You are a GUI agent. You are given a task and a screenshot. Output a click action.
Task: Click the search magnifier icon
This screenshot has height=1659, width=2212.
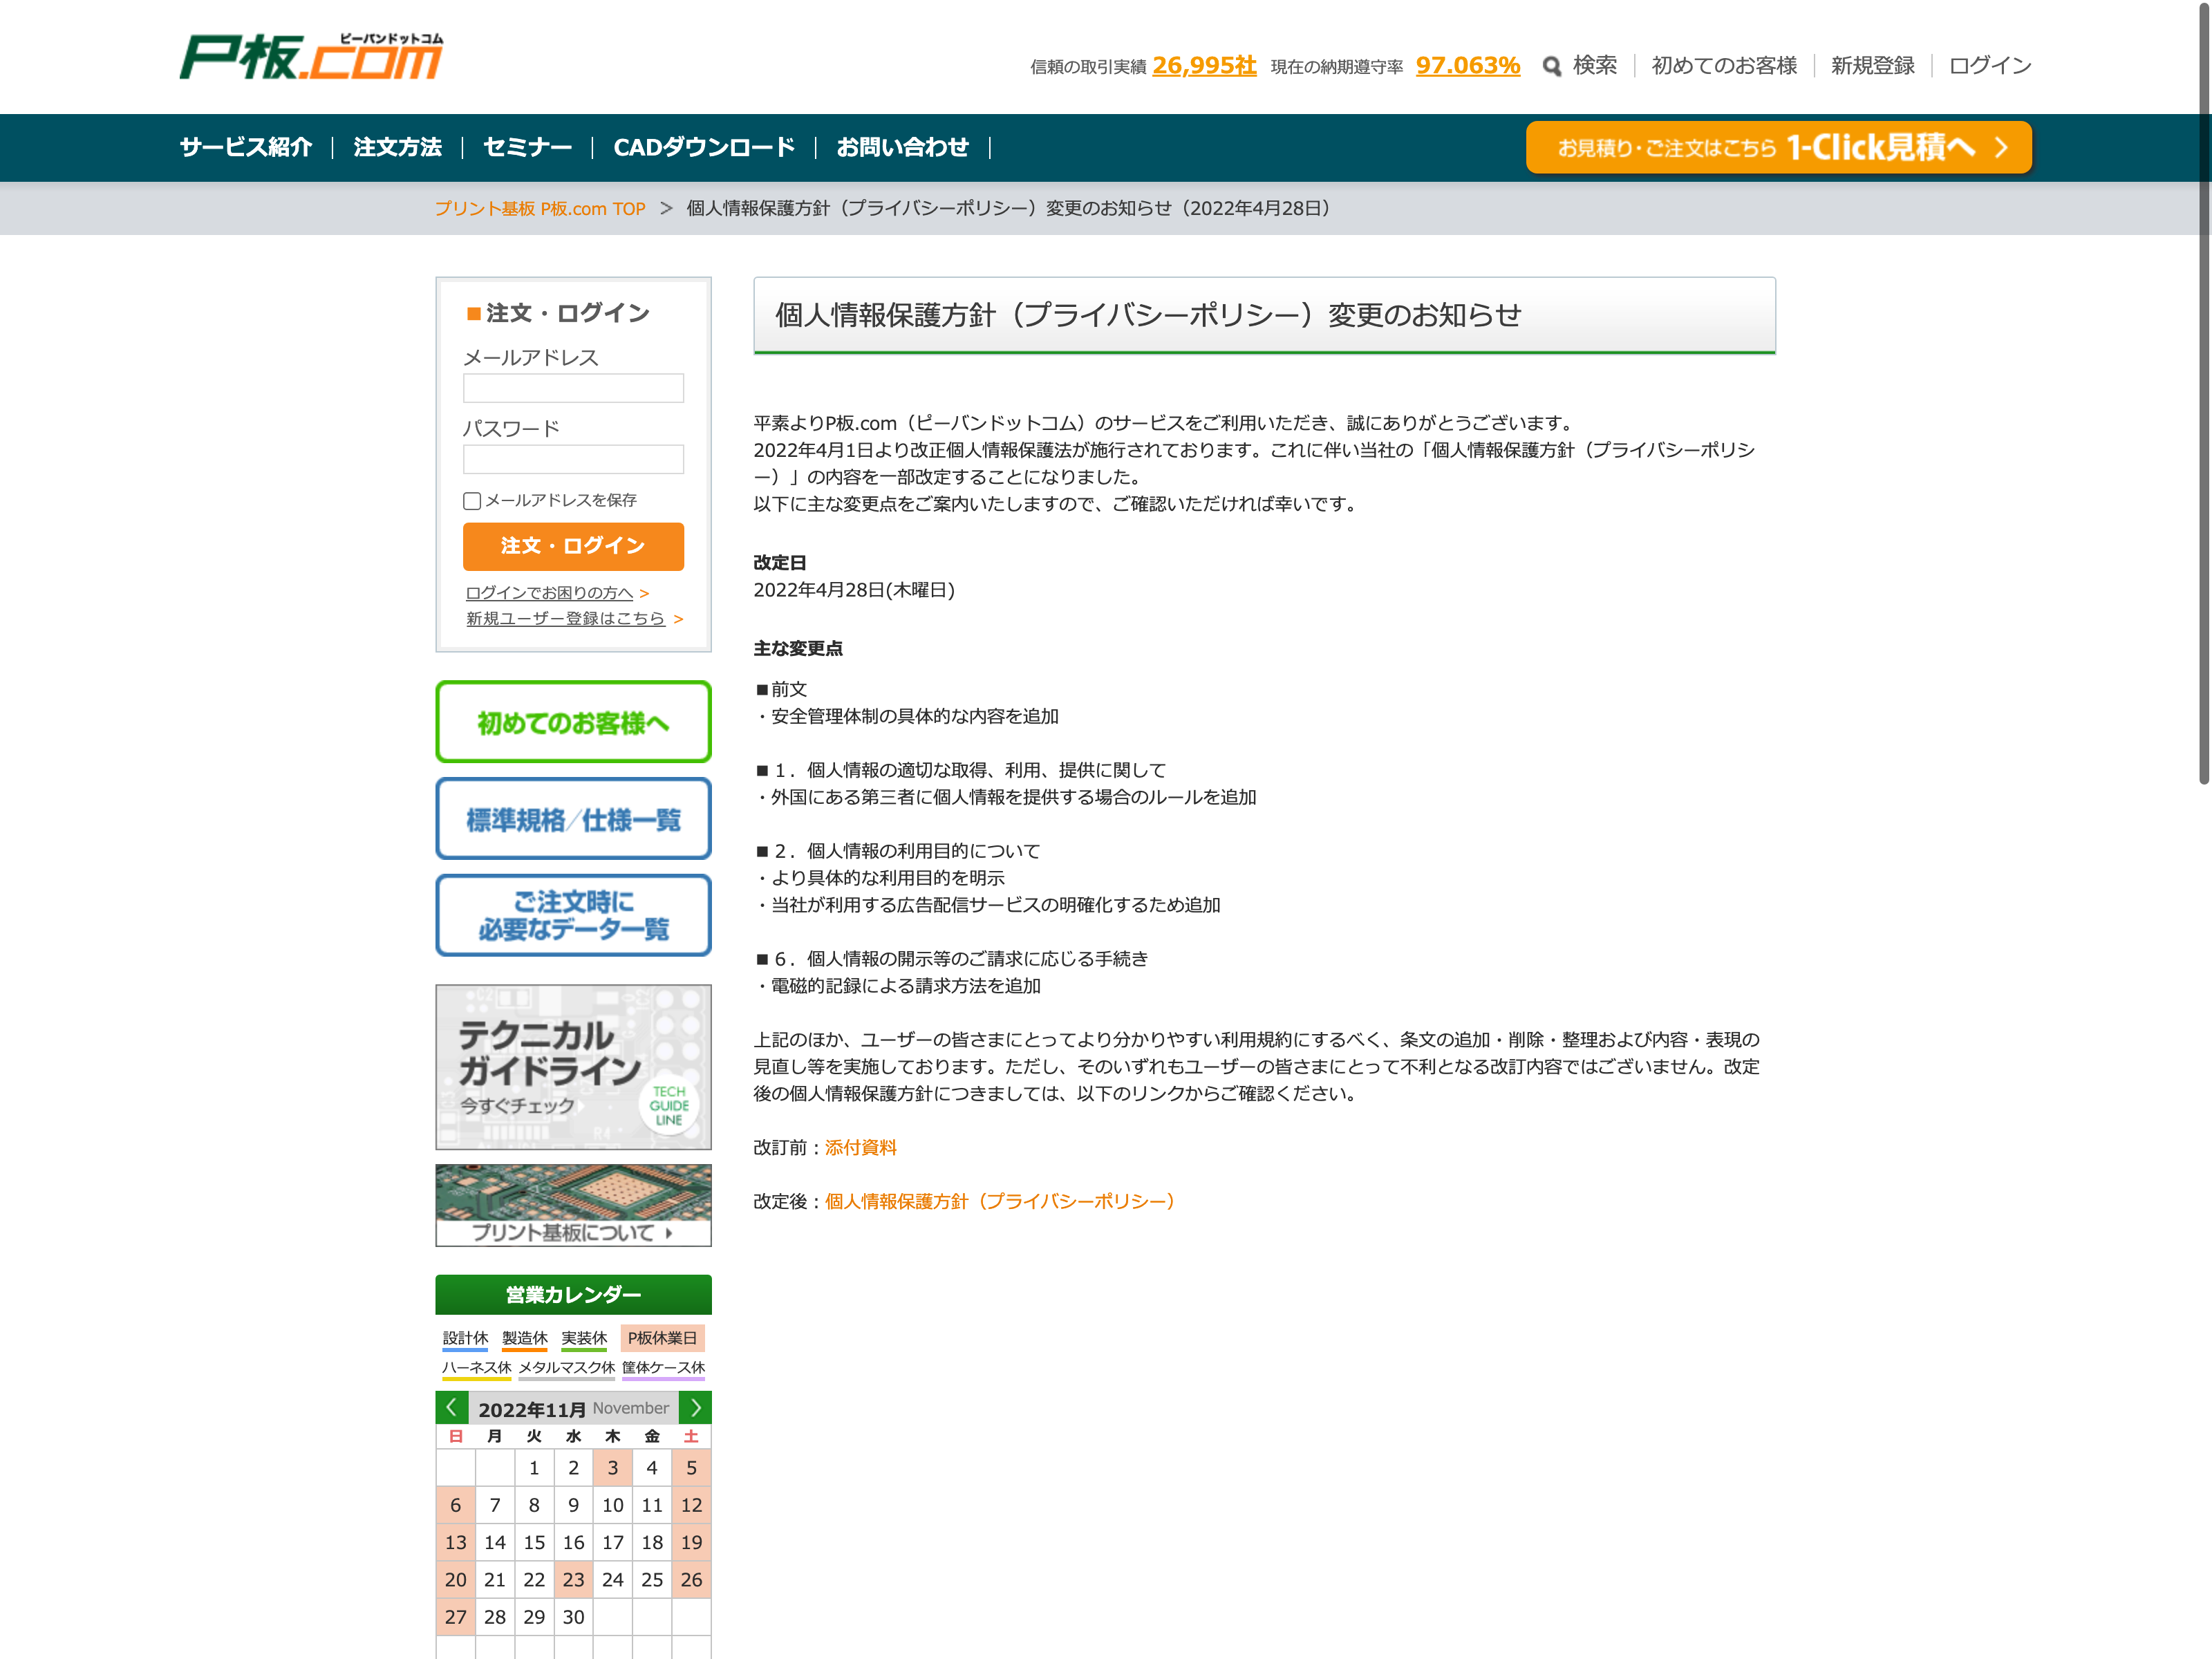[1551, 67]
